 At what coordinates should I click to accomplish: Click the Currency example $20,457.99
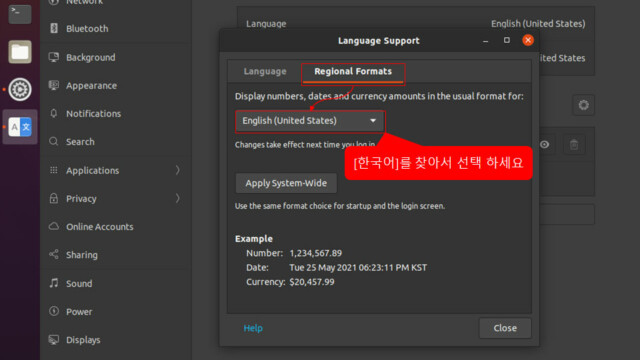312,282
